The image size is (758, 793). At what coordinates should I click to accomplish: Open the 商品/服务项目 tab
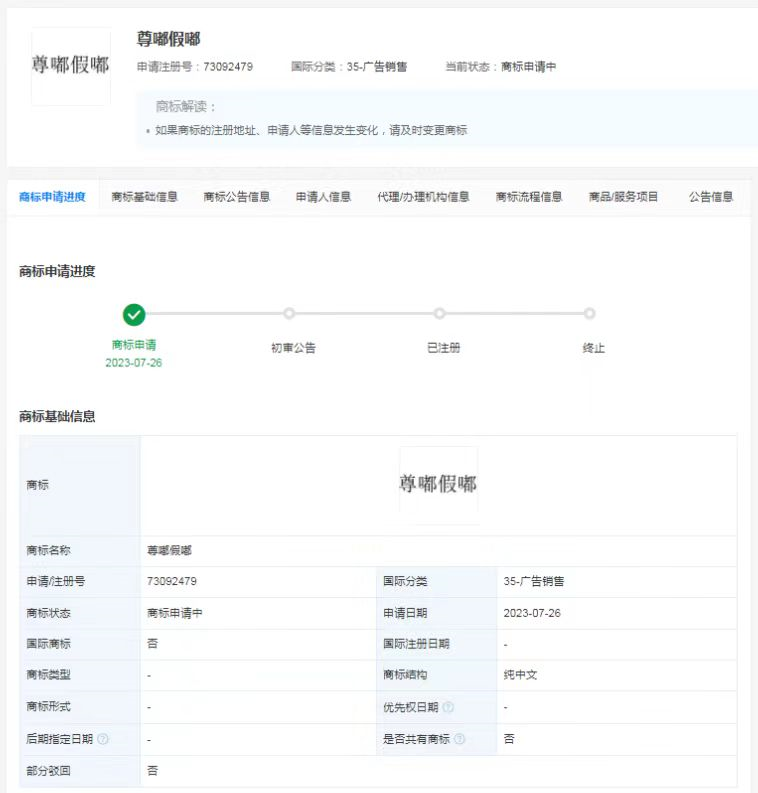624,197
